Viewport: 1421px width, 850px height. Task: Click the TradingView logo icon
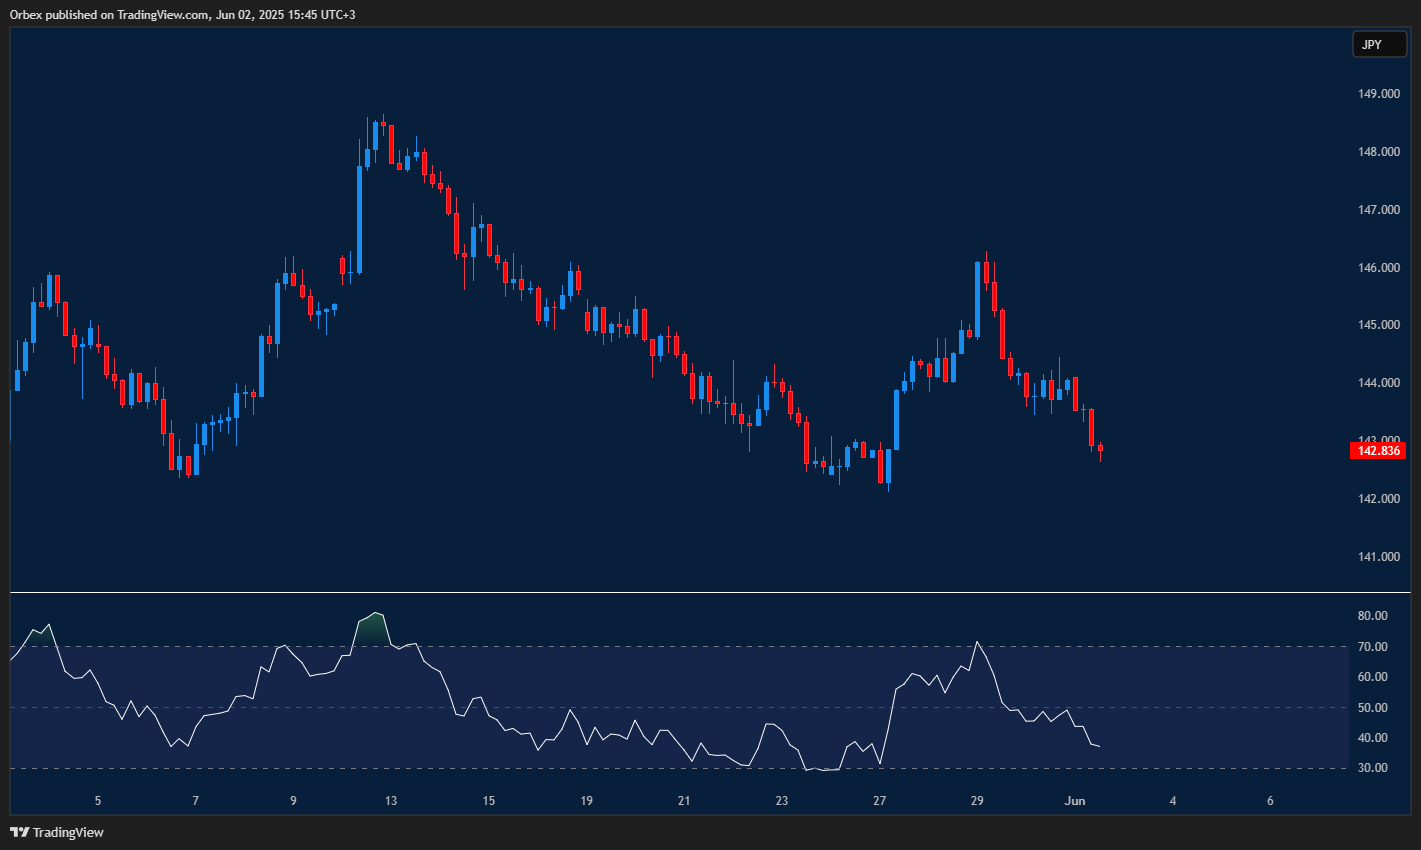(x=17, y=832)
